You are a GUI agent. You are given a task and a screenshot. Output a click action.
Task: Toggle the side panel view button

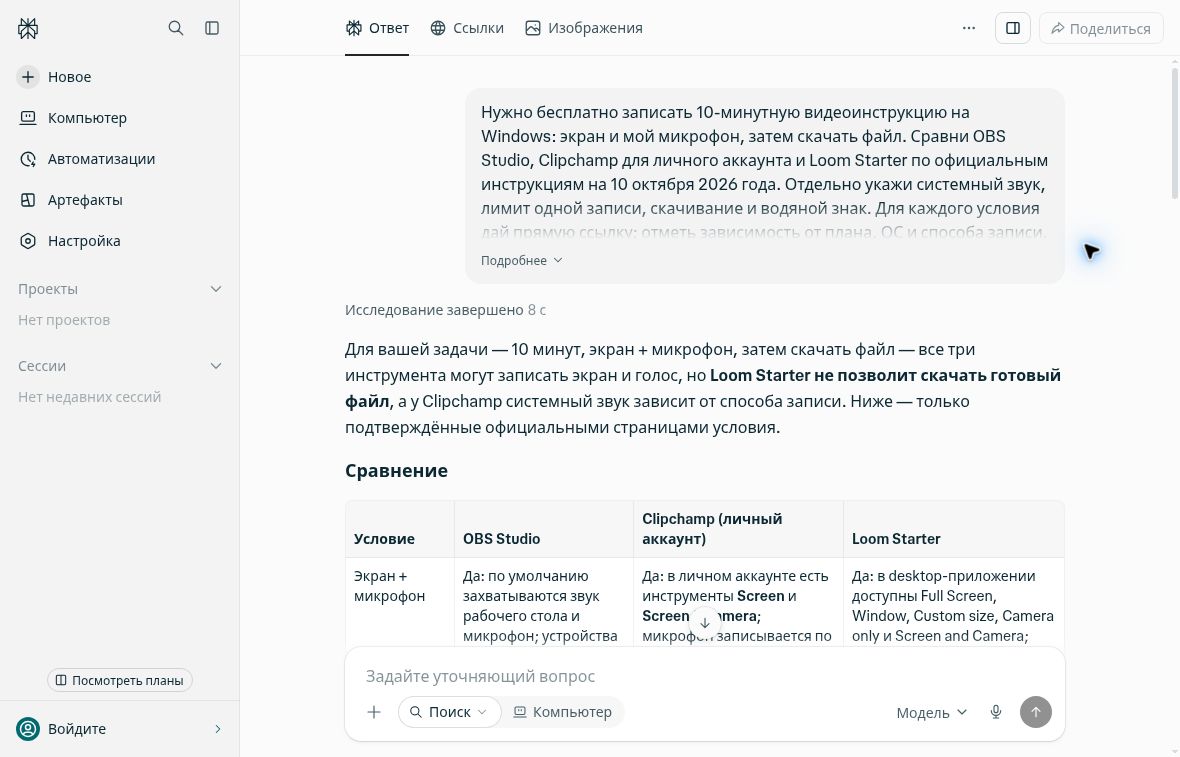tap(1013, 28)
